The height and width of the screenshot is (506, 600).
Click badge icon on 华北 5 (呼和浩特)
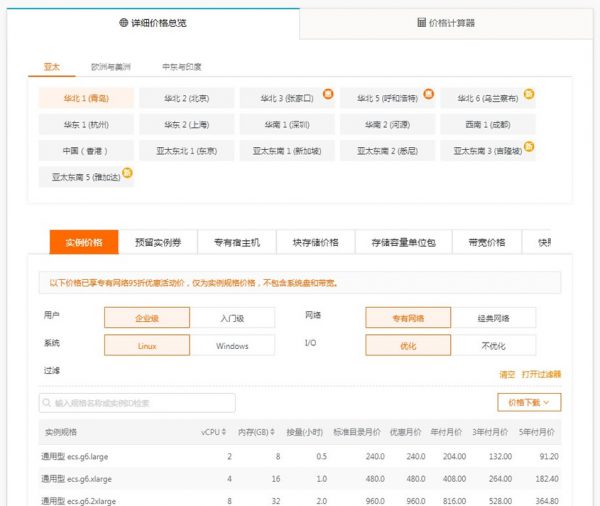point(427,93)
